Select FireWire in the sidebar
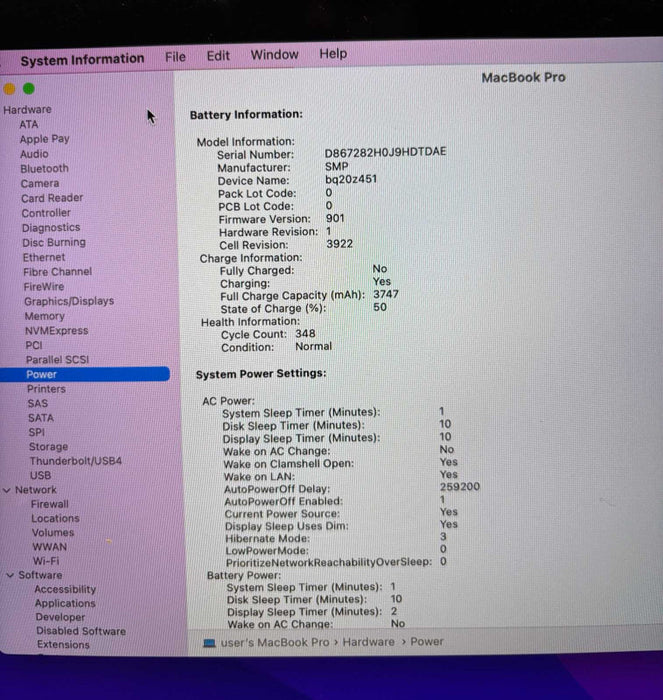 [44, 287]
